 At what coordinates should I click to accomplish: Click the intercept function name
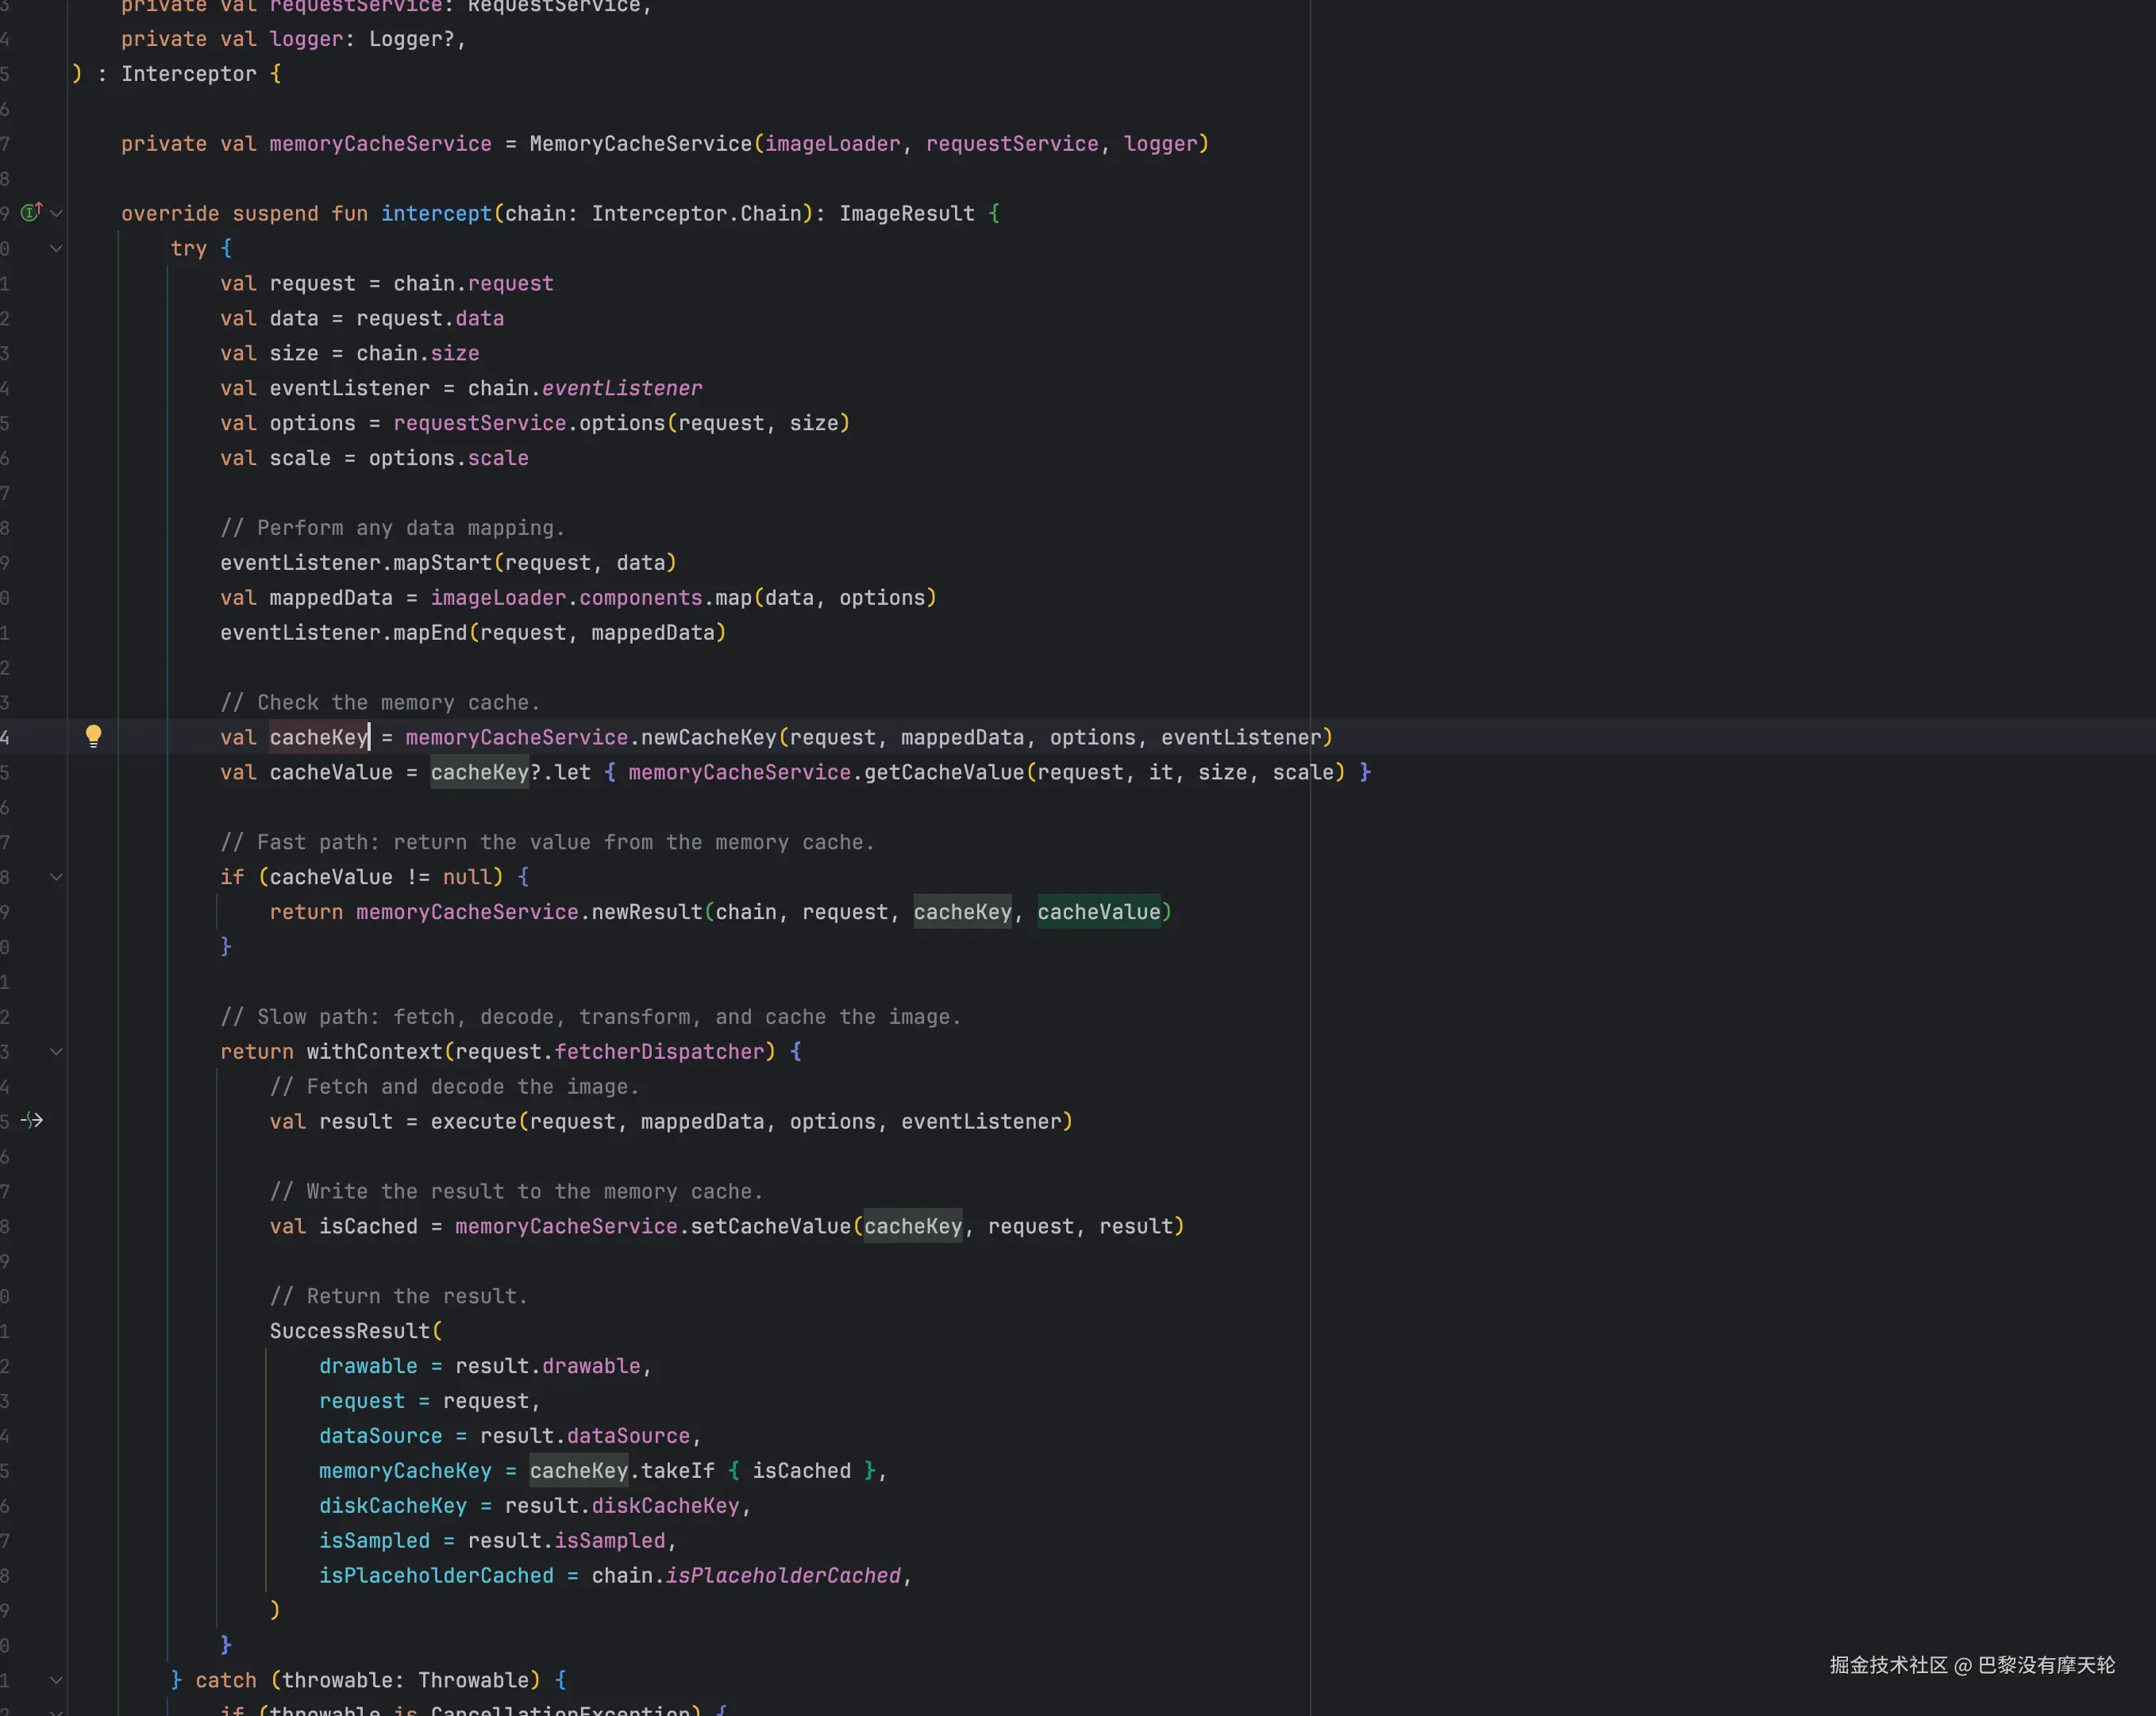[436, 214]
